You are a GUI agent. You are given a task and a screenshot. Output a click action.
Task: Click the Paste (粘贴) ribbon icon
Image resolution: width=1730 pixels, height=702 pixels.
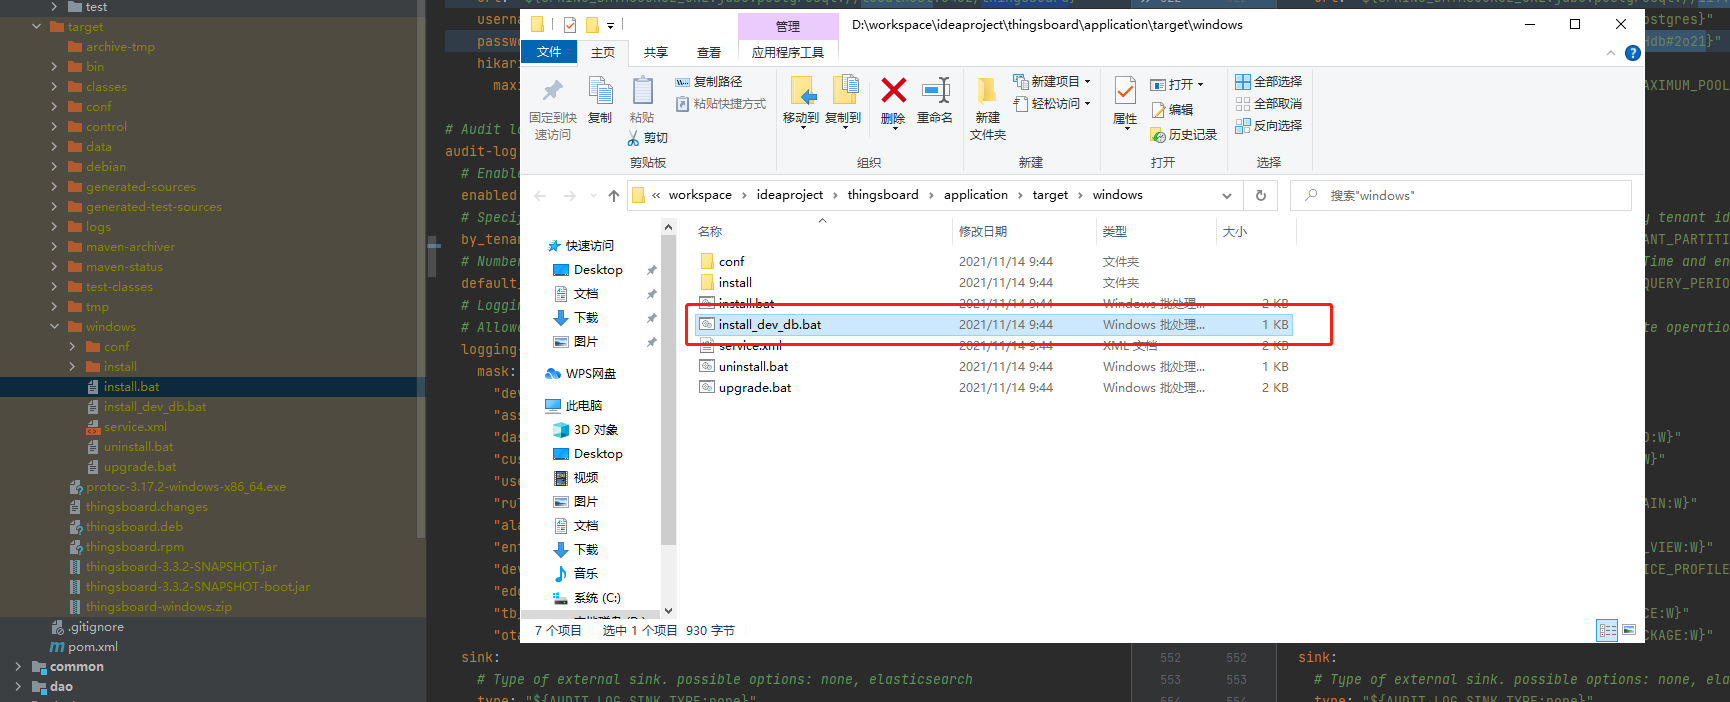(642, 91)
